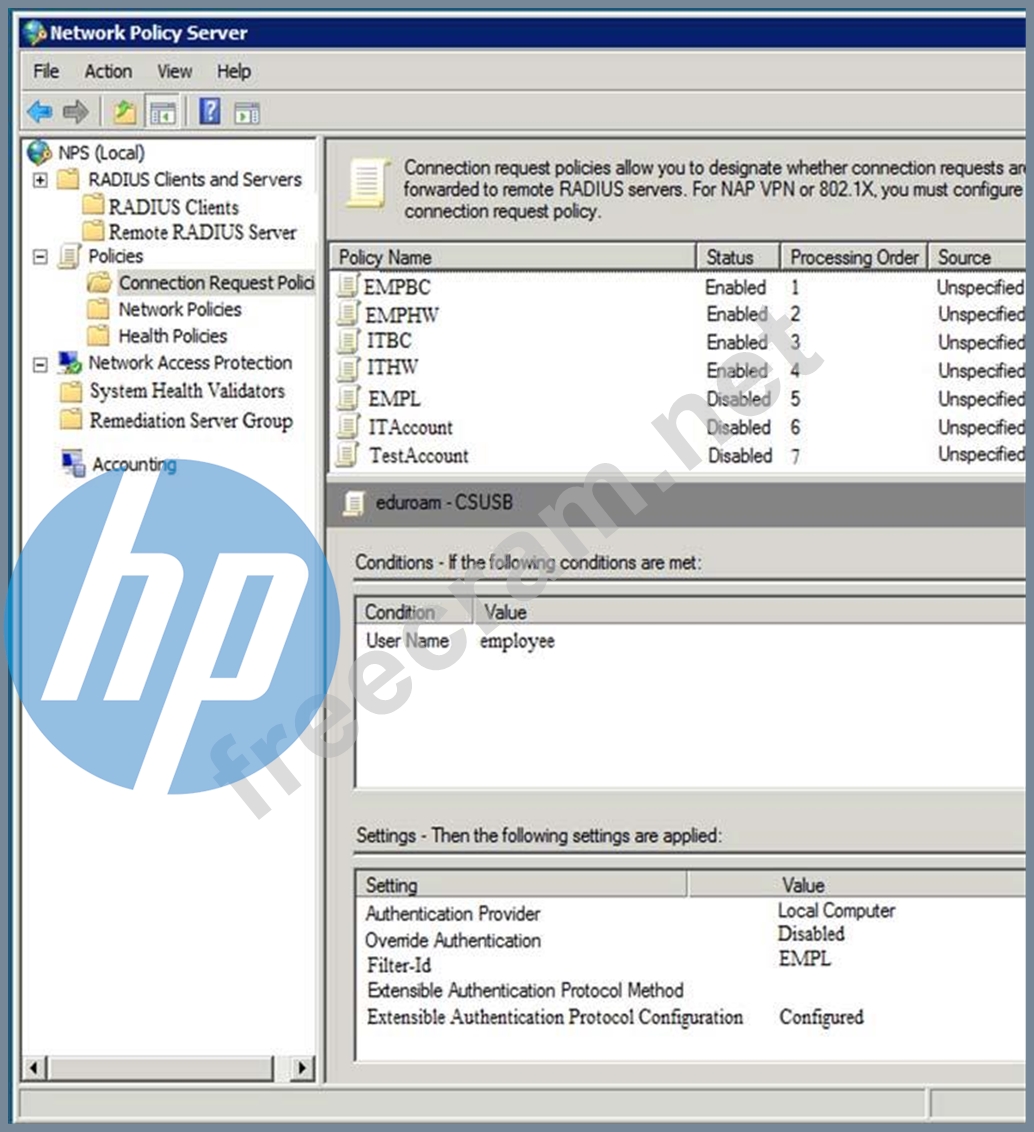This screenshot has width=1034, height=1132.
Task: Select the EMPBC policy name
Action: tap(397, 287)
